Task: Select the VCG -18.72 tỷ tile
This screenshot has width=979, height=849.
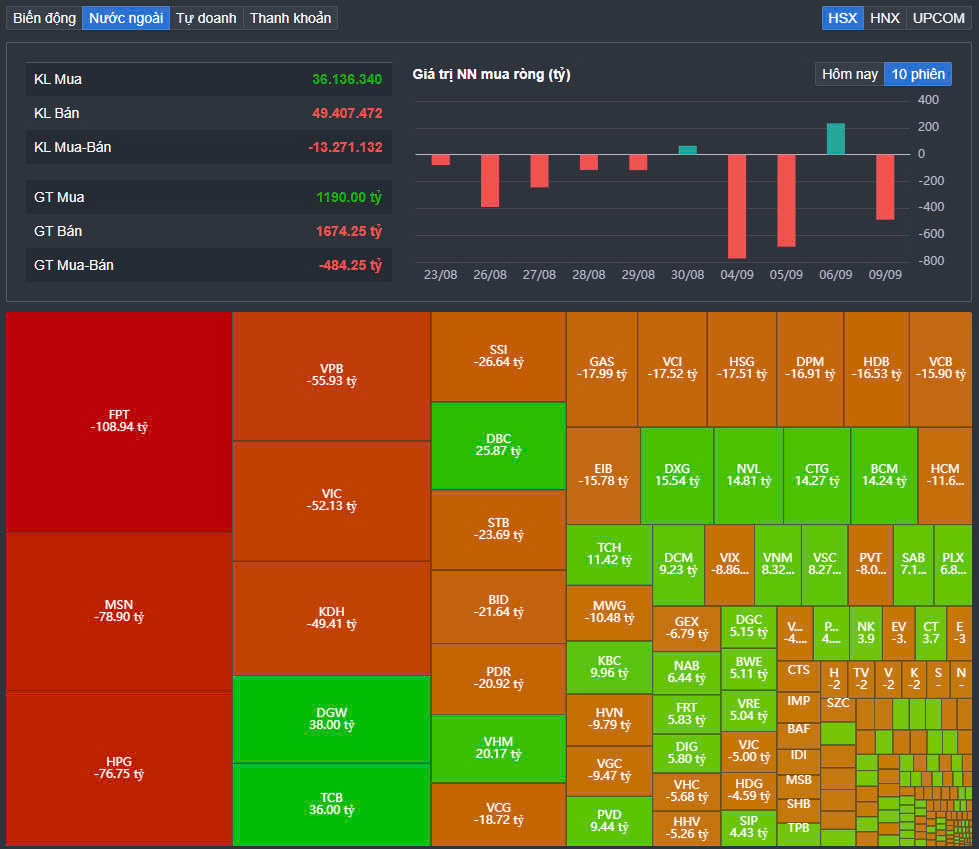Action: (498, 815)
